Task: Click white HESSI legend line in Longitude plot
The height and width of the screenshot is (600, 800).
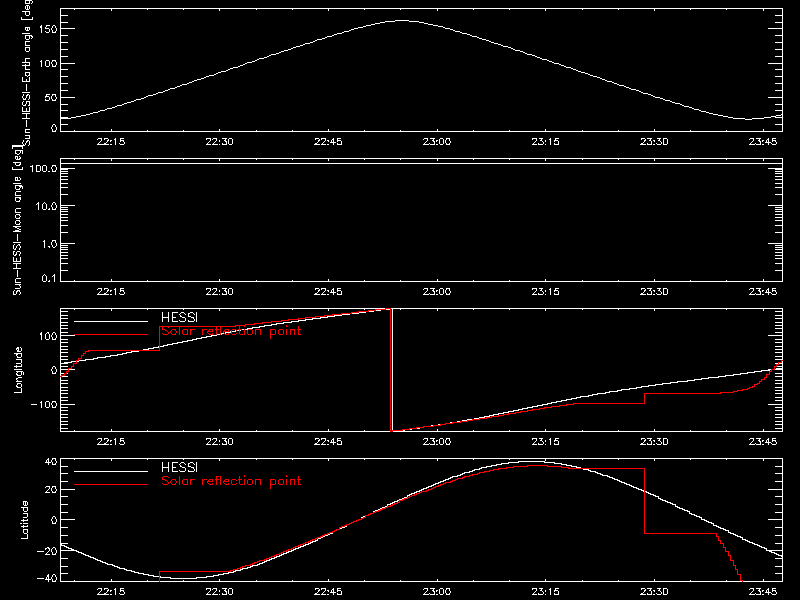Action: [111, 321]
